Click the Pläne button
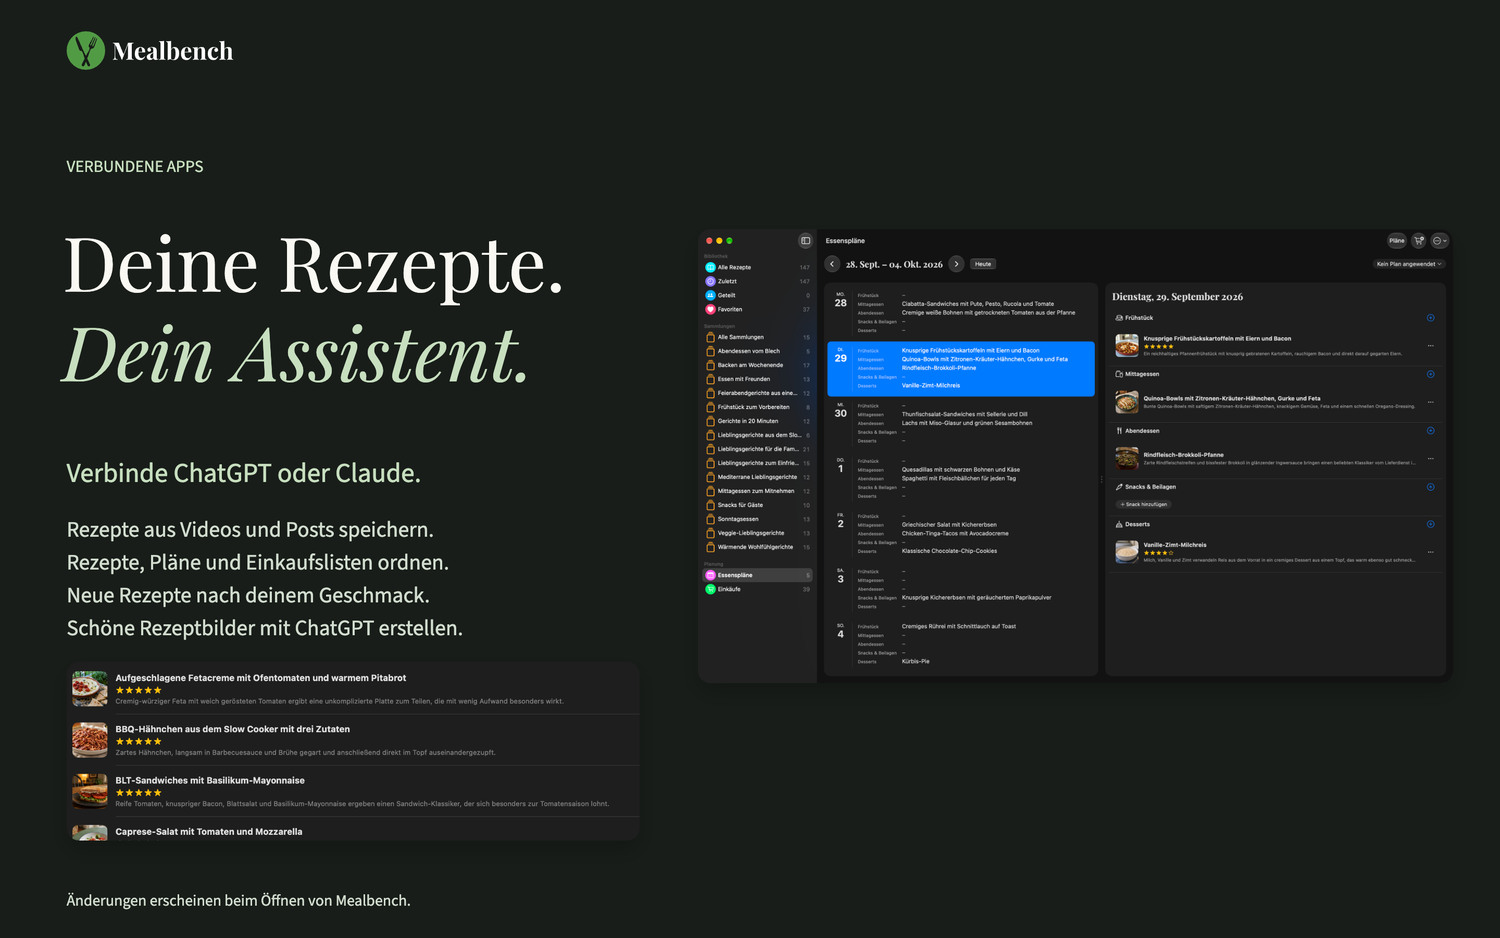Image resolution: width=1500 pixels, height=938 pixels. [1396, 241]
